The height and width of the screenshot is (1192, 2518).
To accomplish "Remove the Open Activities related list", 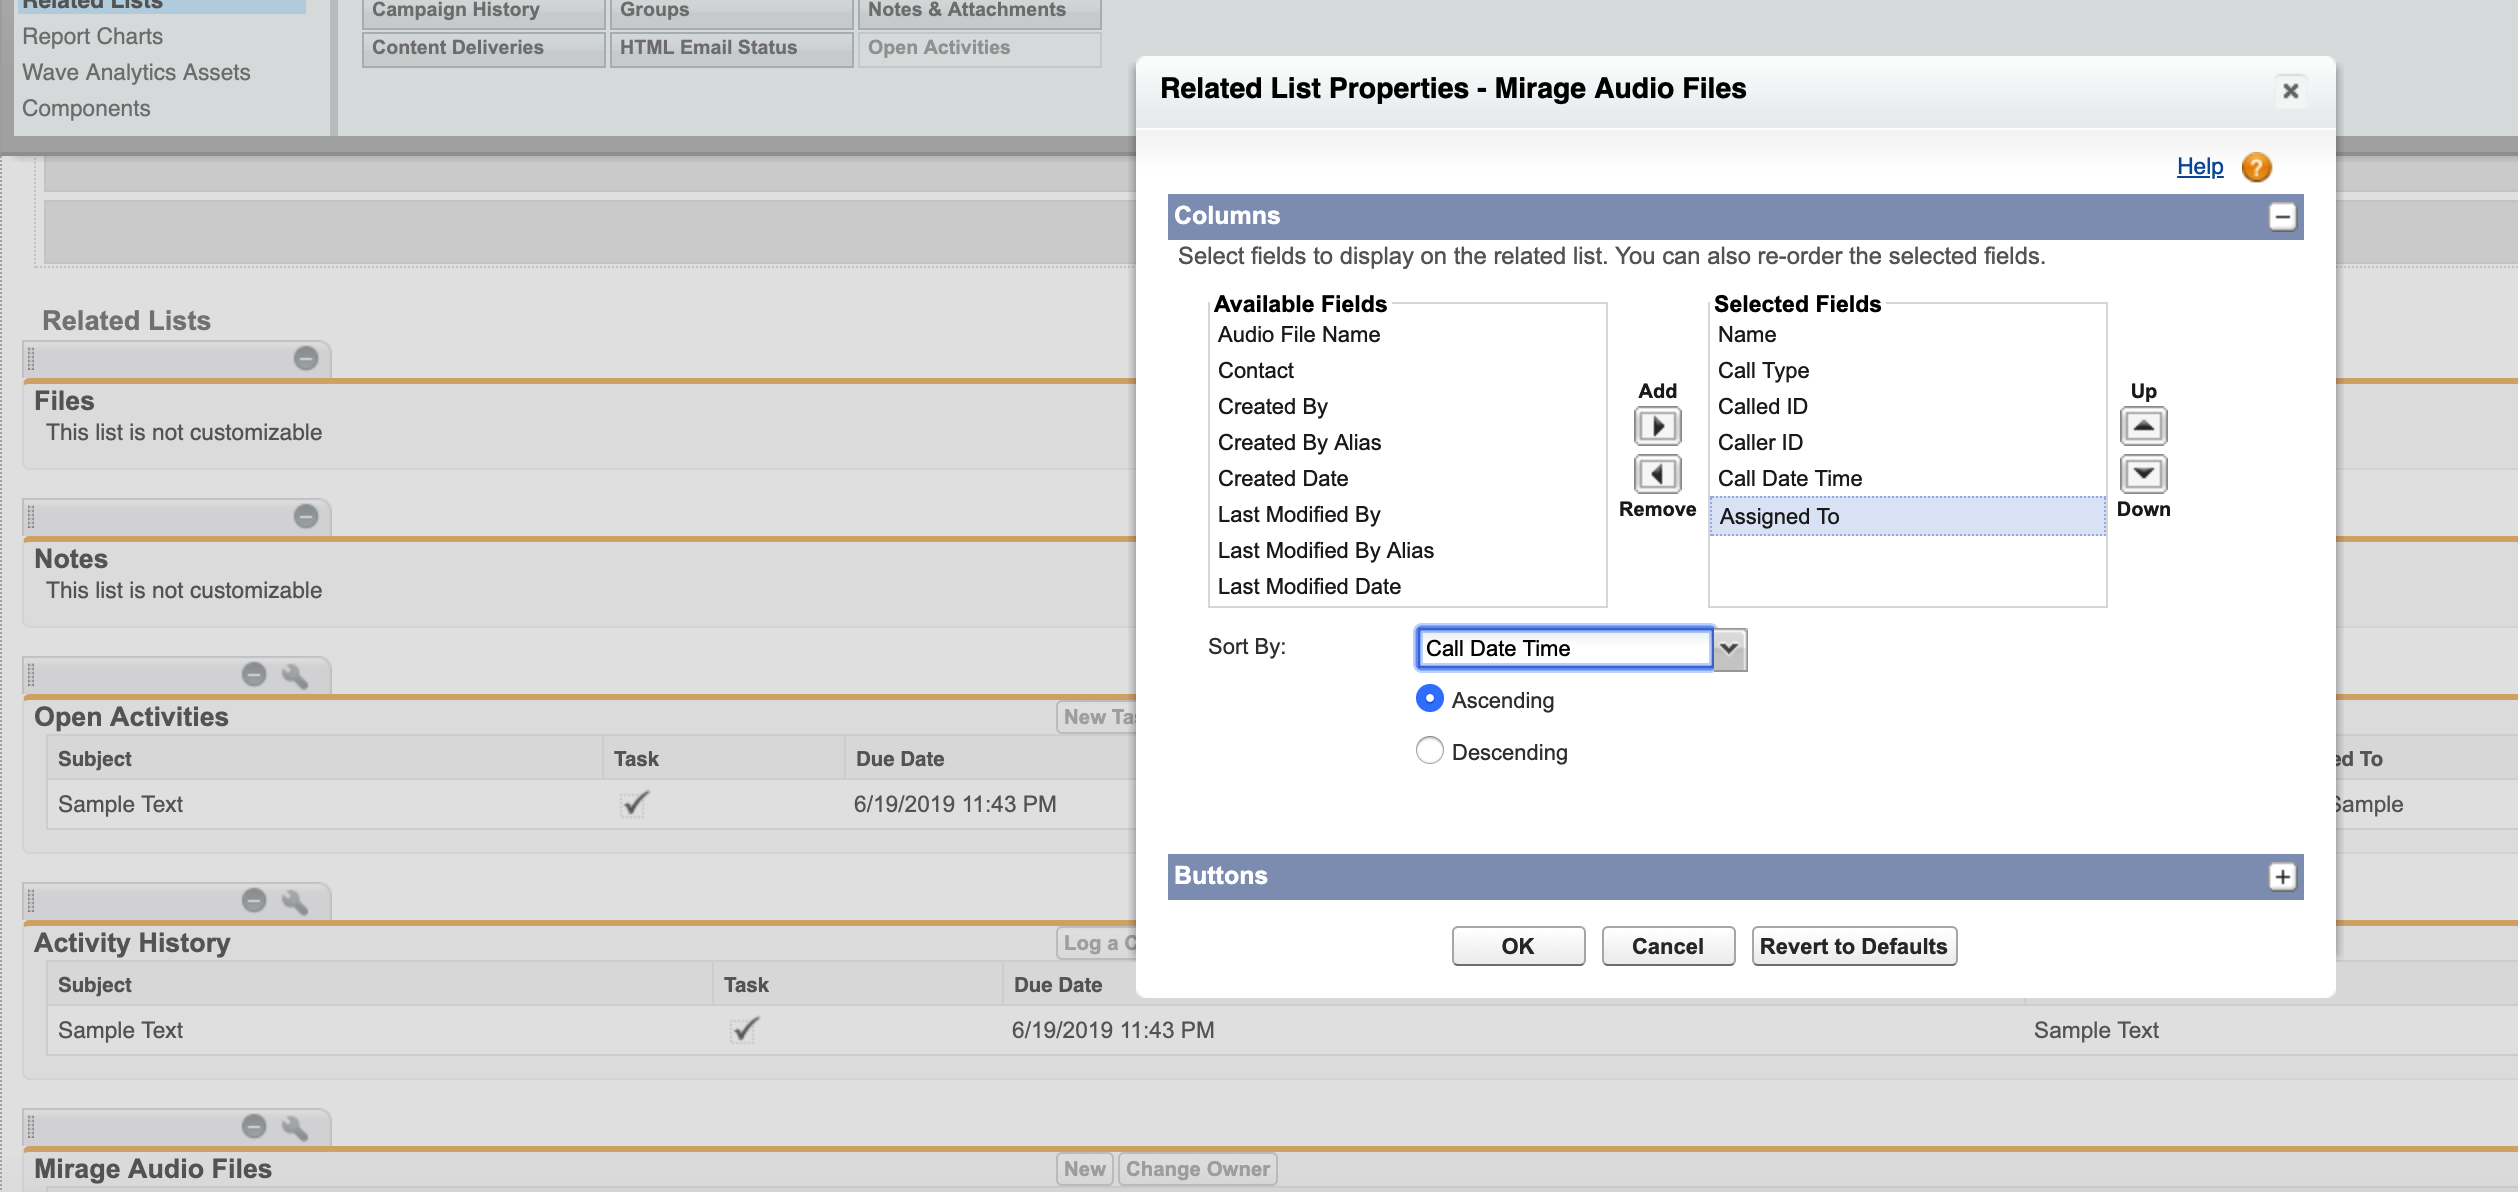I will tap(254, 675).
